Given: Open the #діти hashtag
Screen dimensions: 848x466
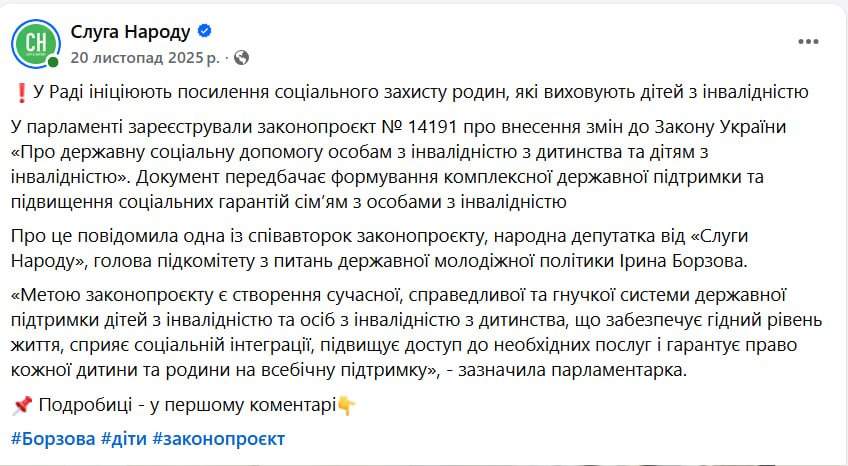Looking at the screenshot, I should pyautogui.click(x=124, y=439).
